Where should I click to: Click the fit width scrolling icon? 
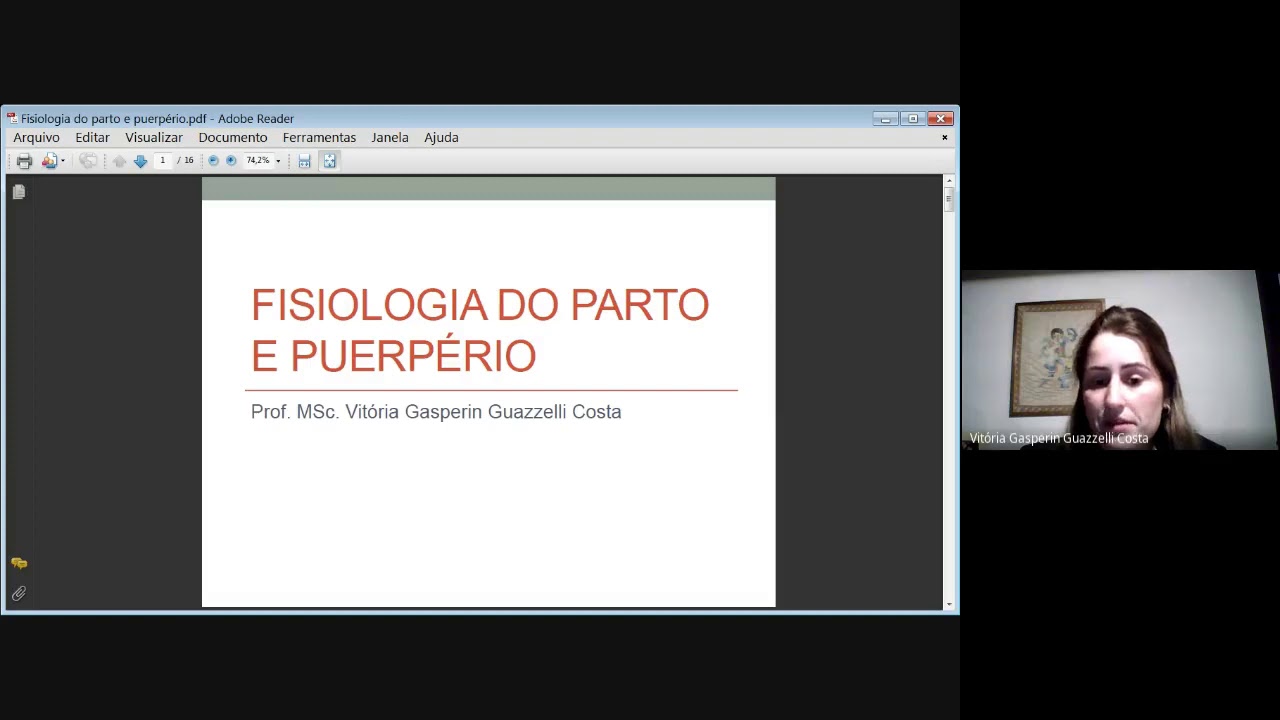(x=305, y=161)
